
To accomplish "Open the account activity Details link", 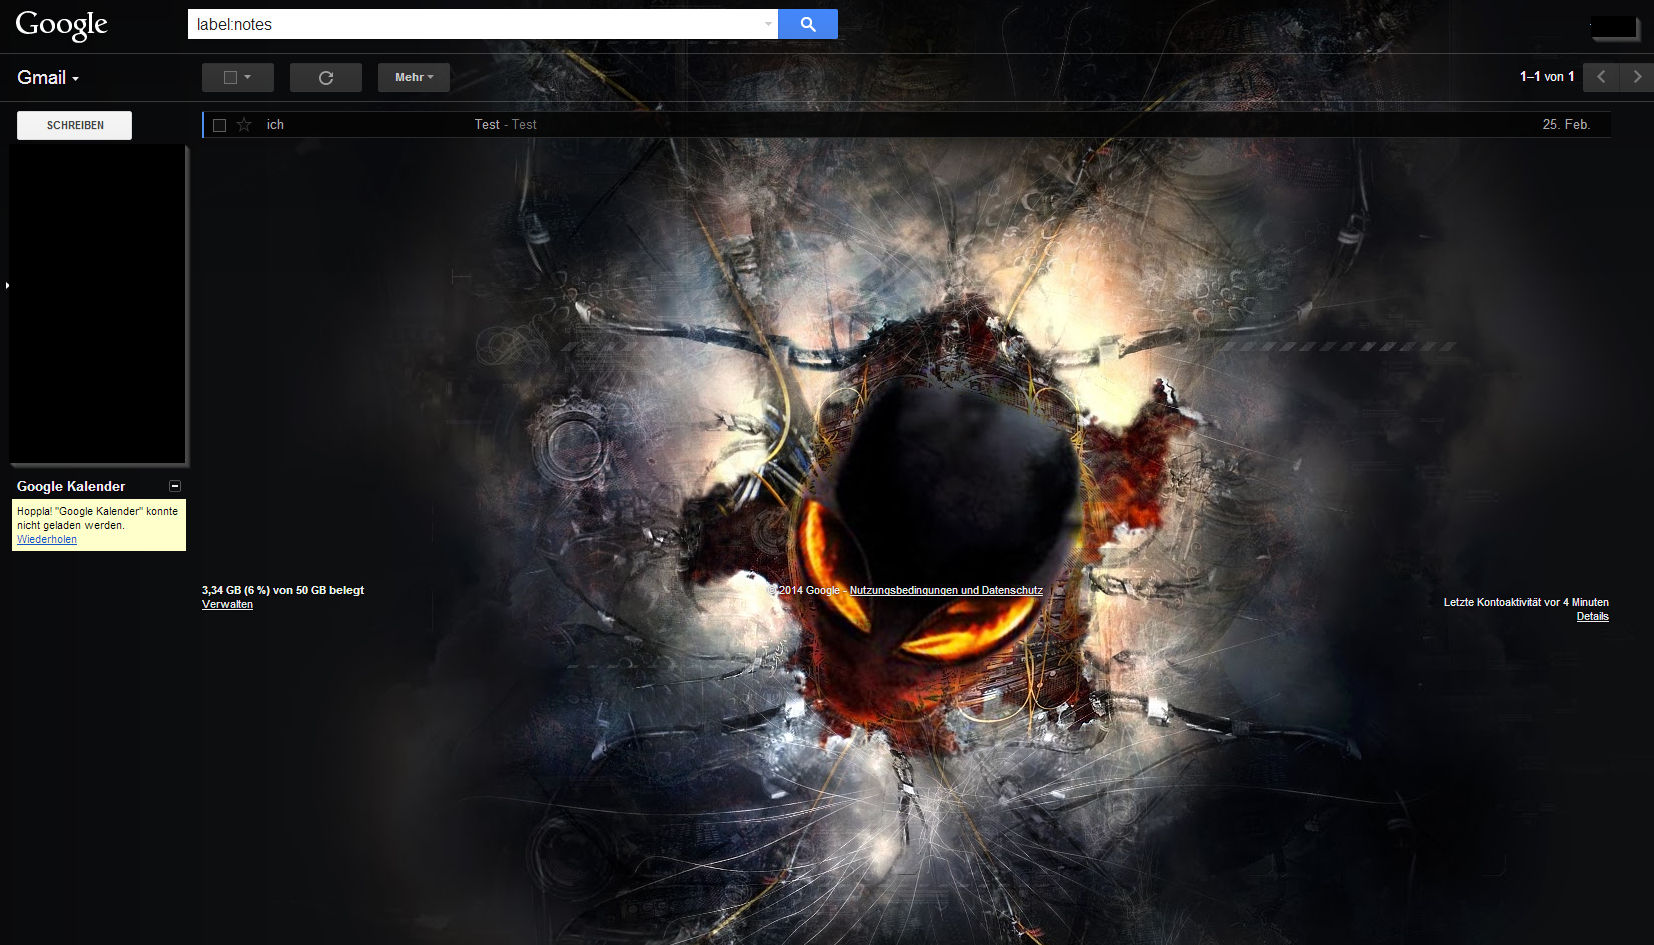I will 1593,616.
